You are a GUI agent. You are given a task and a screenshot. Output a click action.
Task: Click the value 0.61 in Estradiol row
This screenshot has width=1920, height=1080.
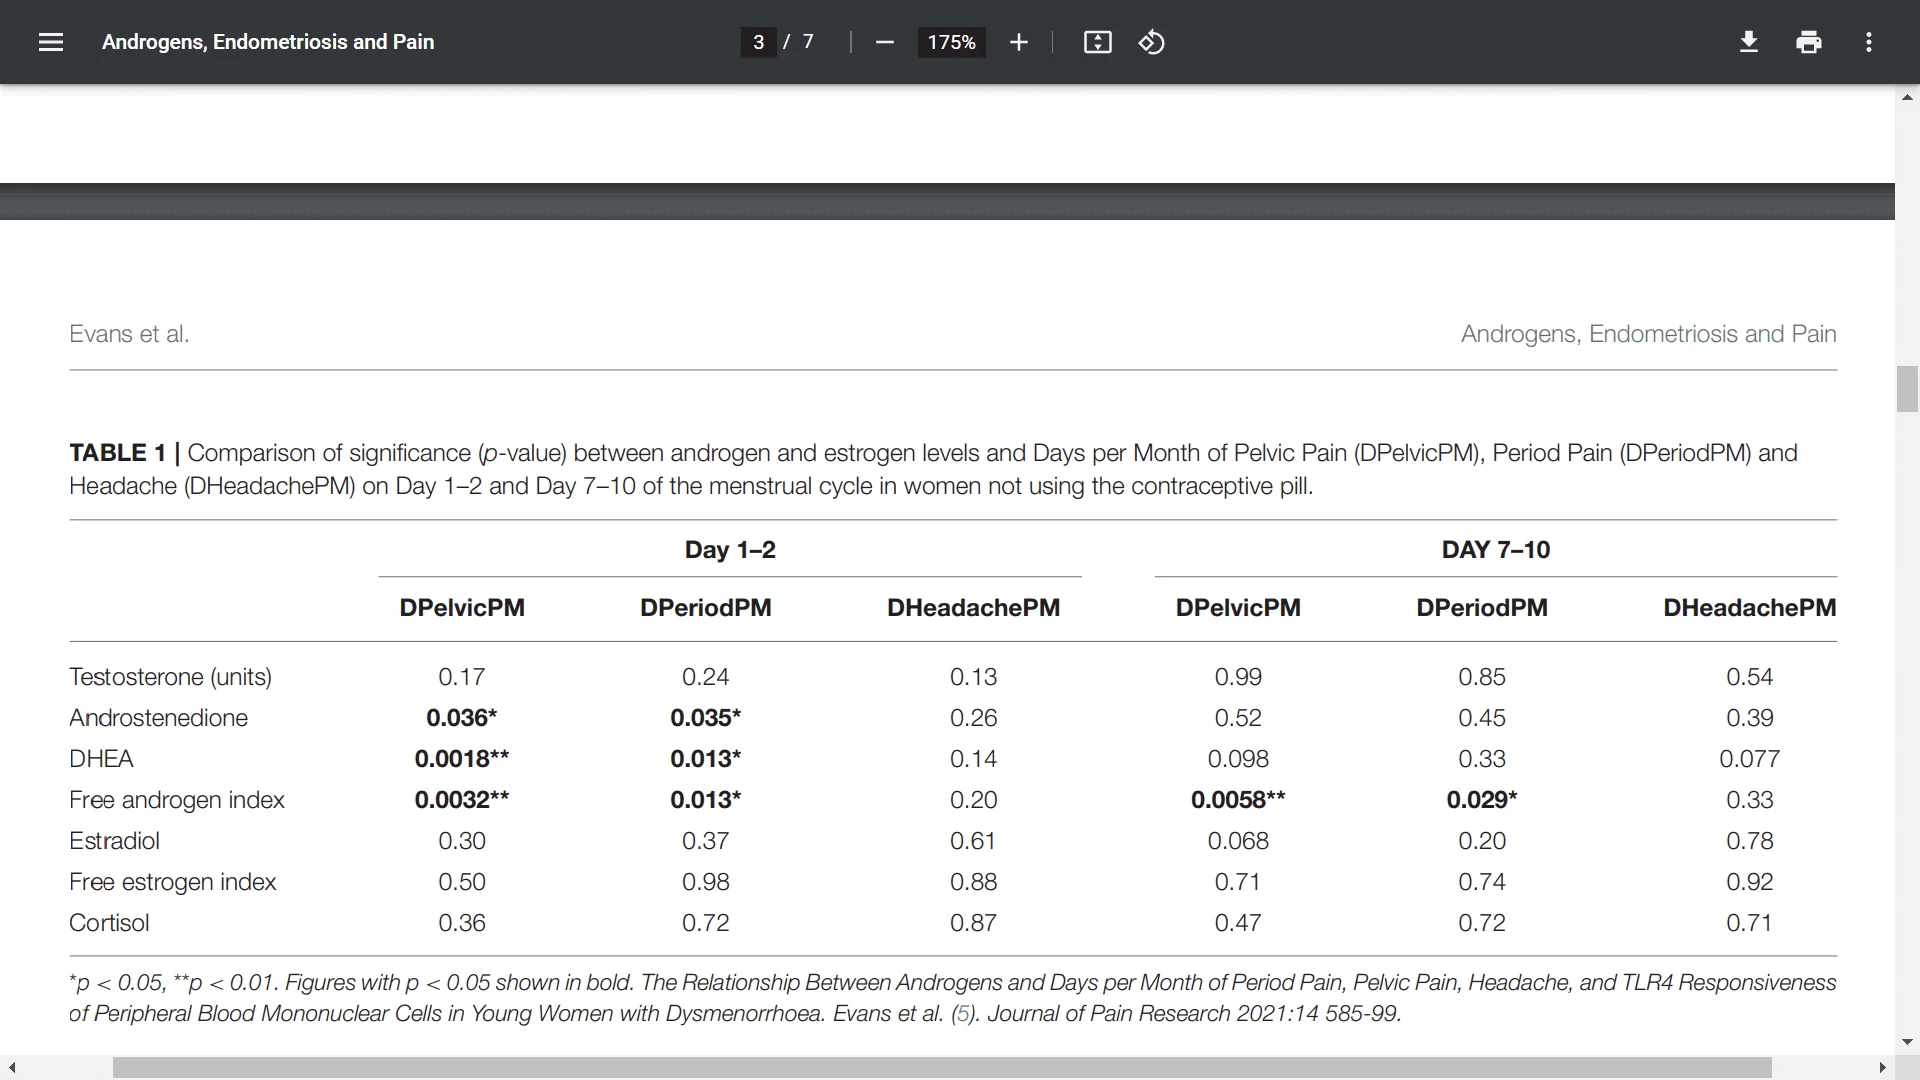click(973, 841)
